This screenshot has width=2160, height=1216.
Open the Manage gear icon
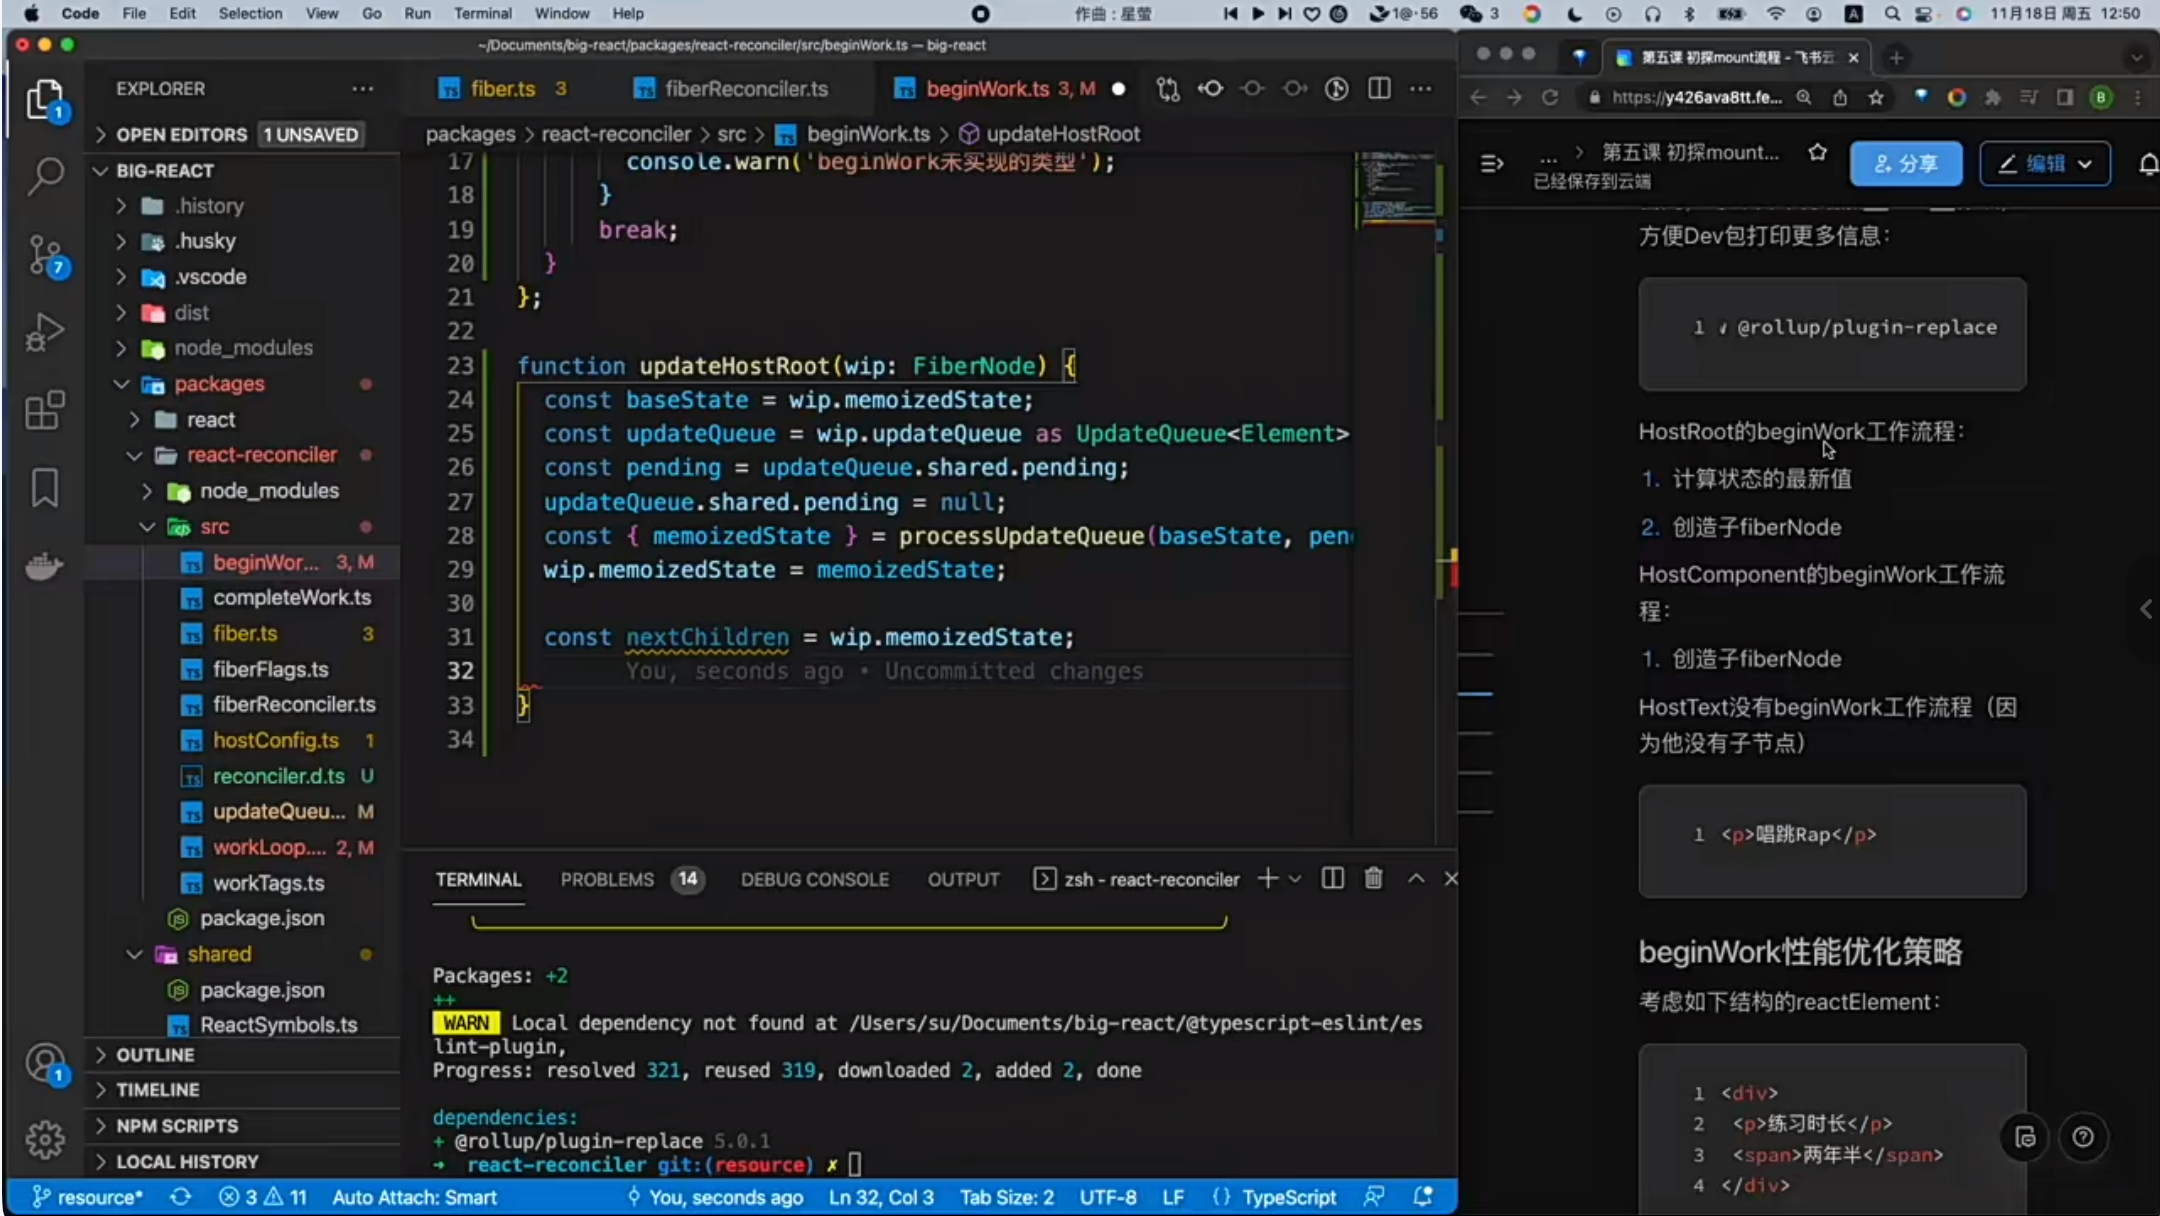(45, 1140)
